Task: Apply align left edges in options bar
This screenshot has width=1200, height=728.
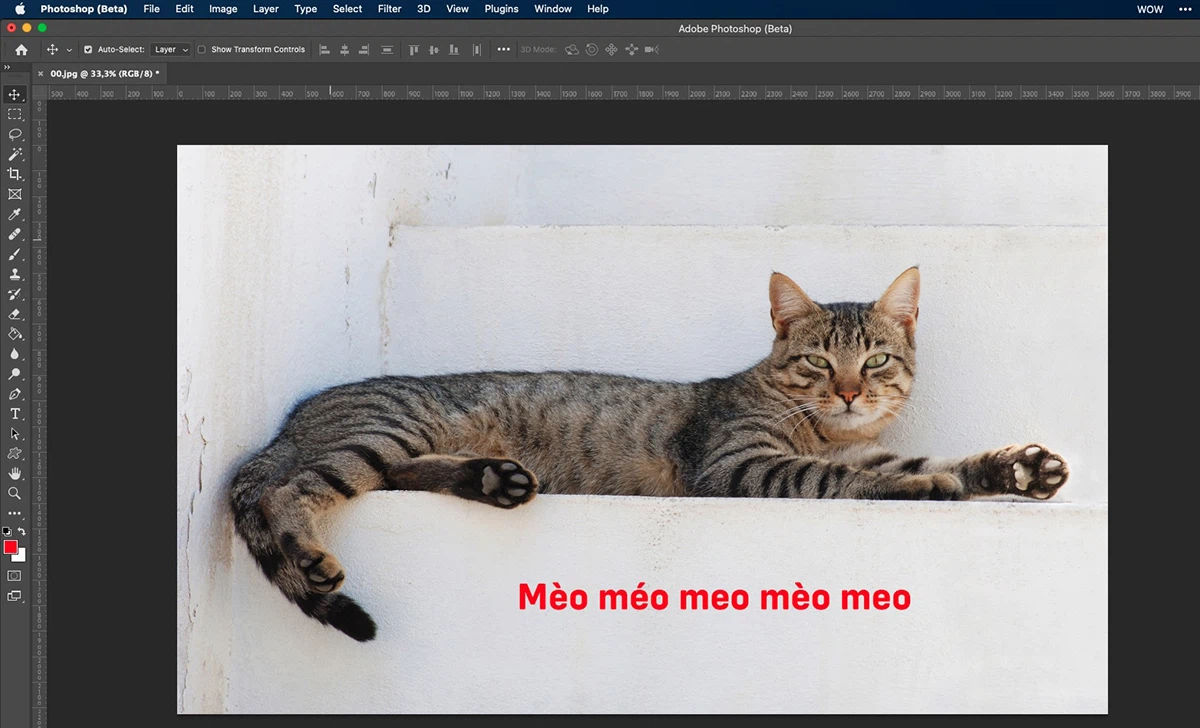Action: pyautogui.click(x=324, y=49)
